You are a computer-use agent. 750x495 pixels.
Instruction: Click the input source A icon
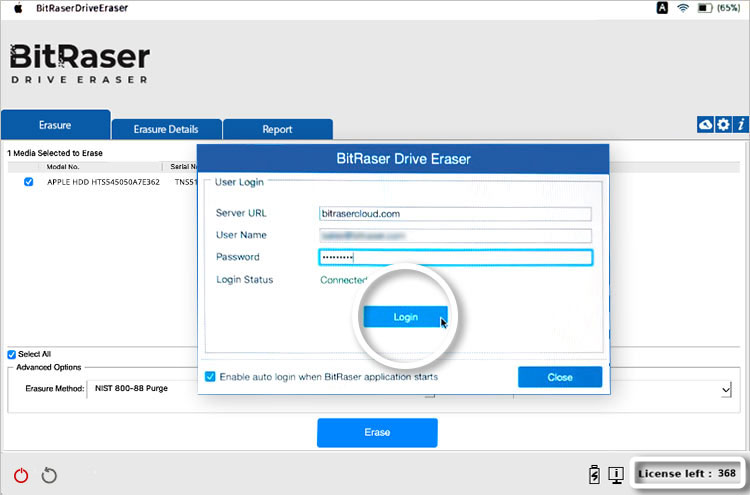click(662, 8)
